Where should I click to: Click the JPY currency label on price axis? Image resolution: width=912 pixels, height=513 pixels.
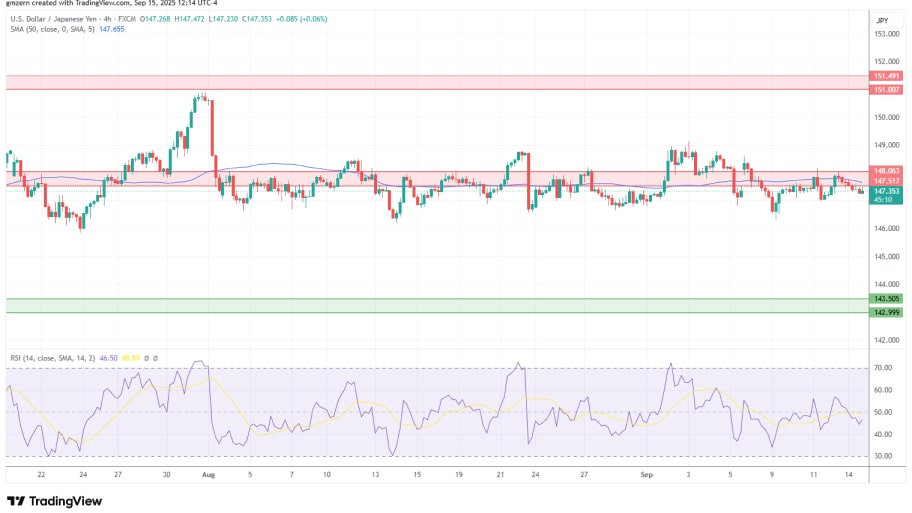[882, 20]
